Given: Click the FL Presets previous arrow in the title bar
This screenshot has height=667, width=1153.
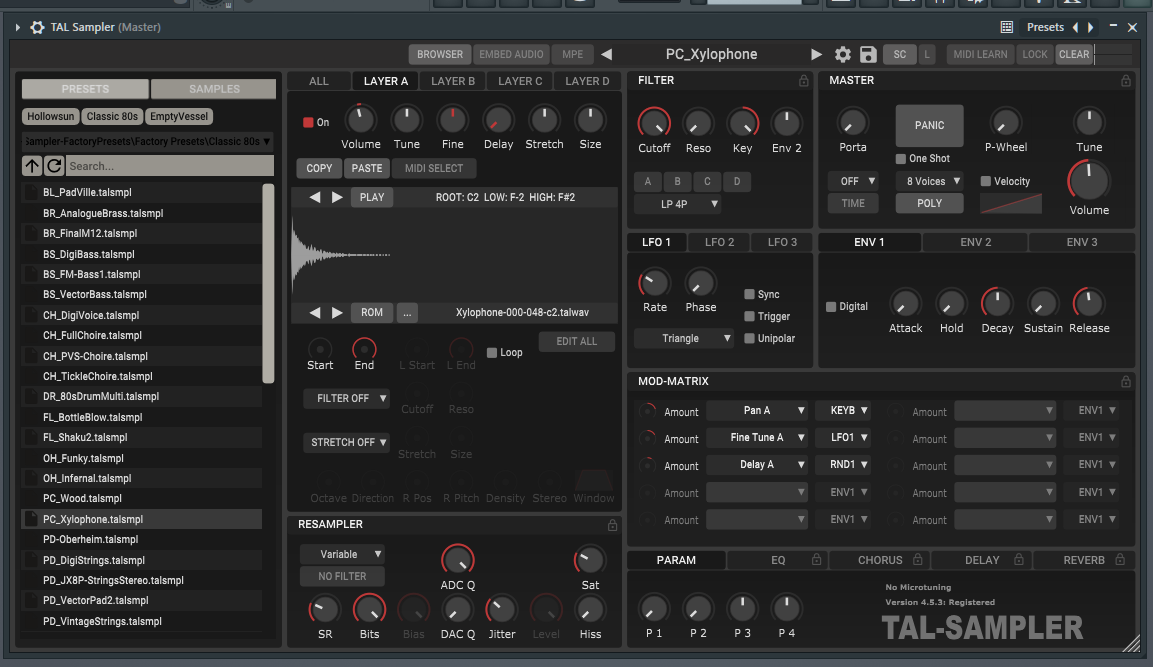Looking at the screenshot, I should [x=1075, y=27].
